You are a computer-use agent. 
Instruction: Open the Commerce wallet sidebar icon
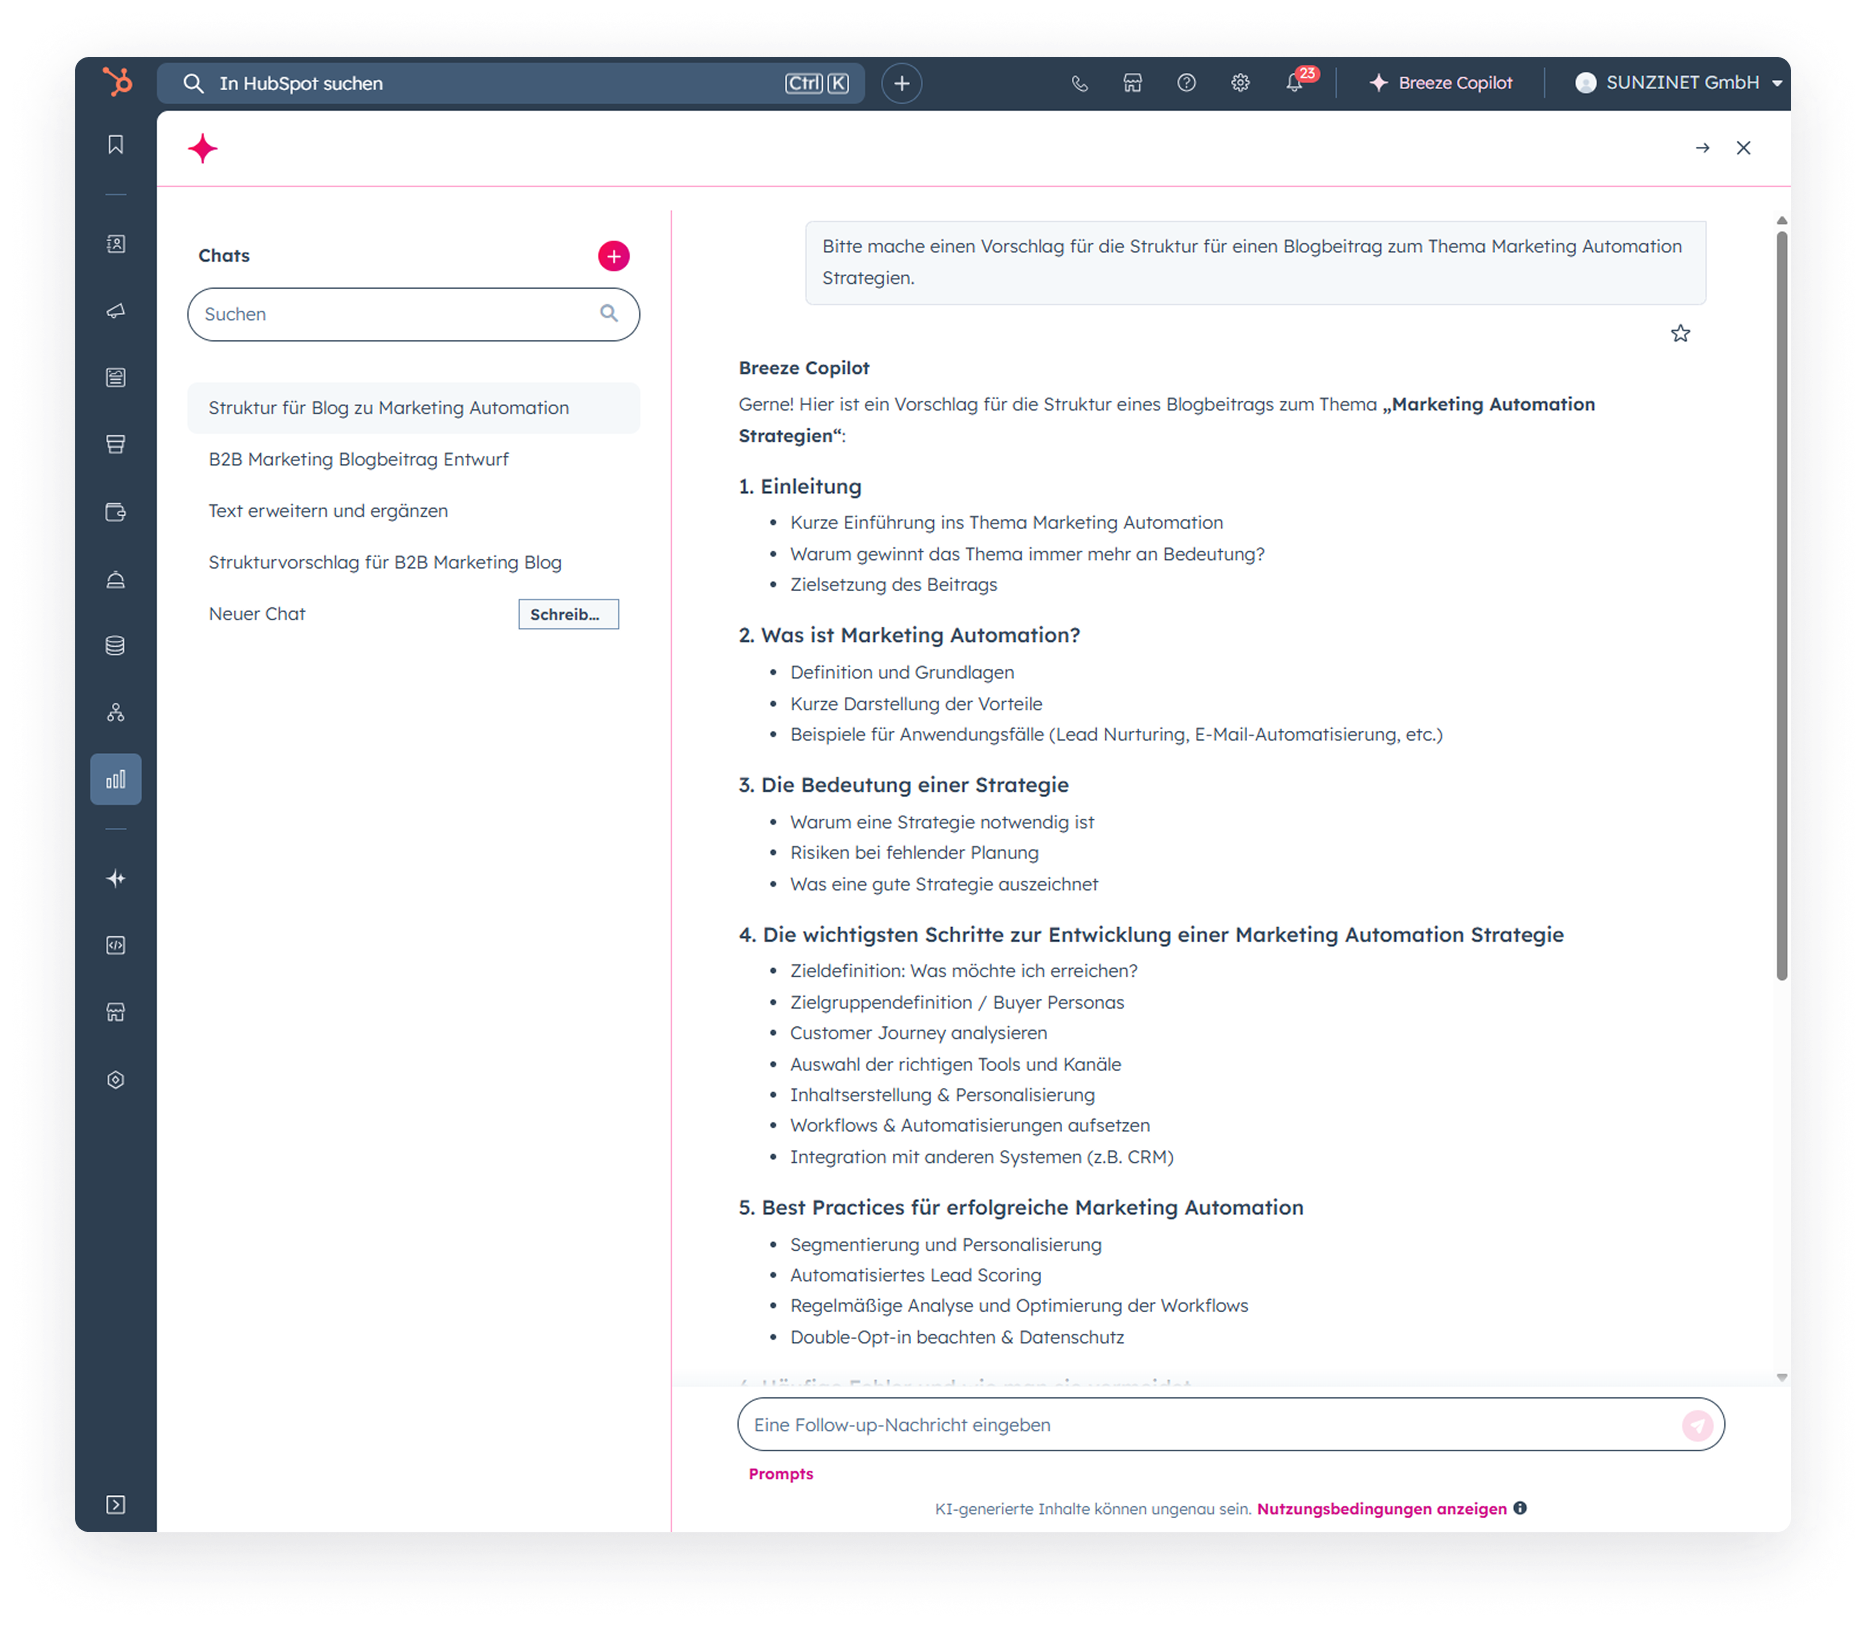(x=116, y=512)
